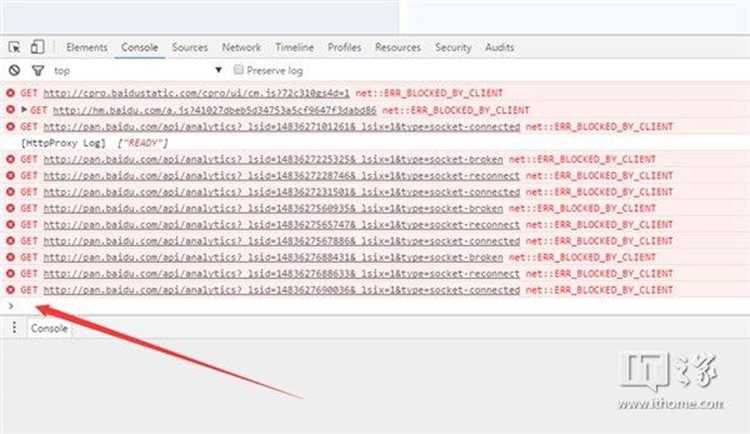Show the Security tab
The width and height of the screenshot is (750, 434).
point(453,47)
